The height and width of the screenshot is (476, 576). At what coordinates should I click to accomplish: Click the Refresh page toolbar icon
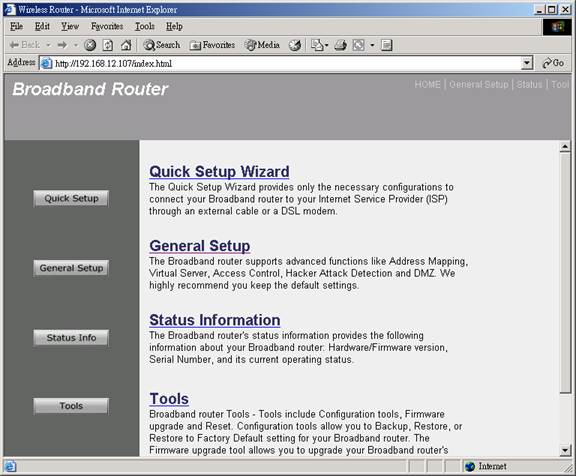pos(108,45)
